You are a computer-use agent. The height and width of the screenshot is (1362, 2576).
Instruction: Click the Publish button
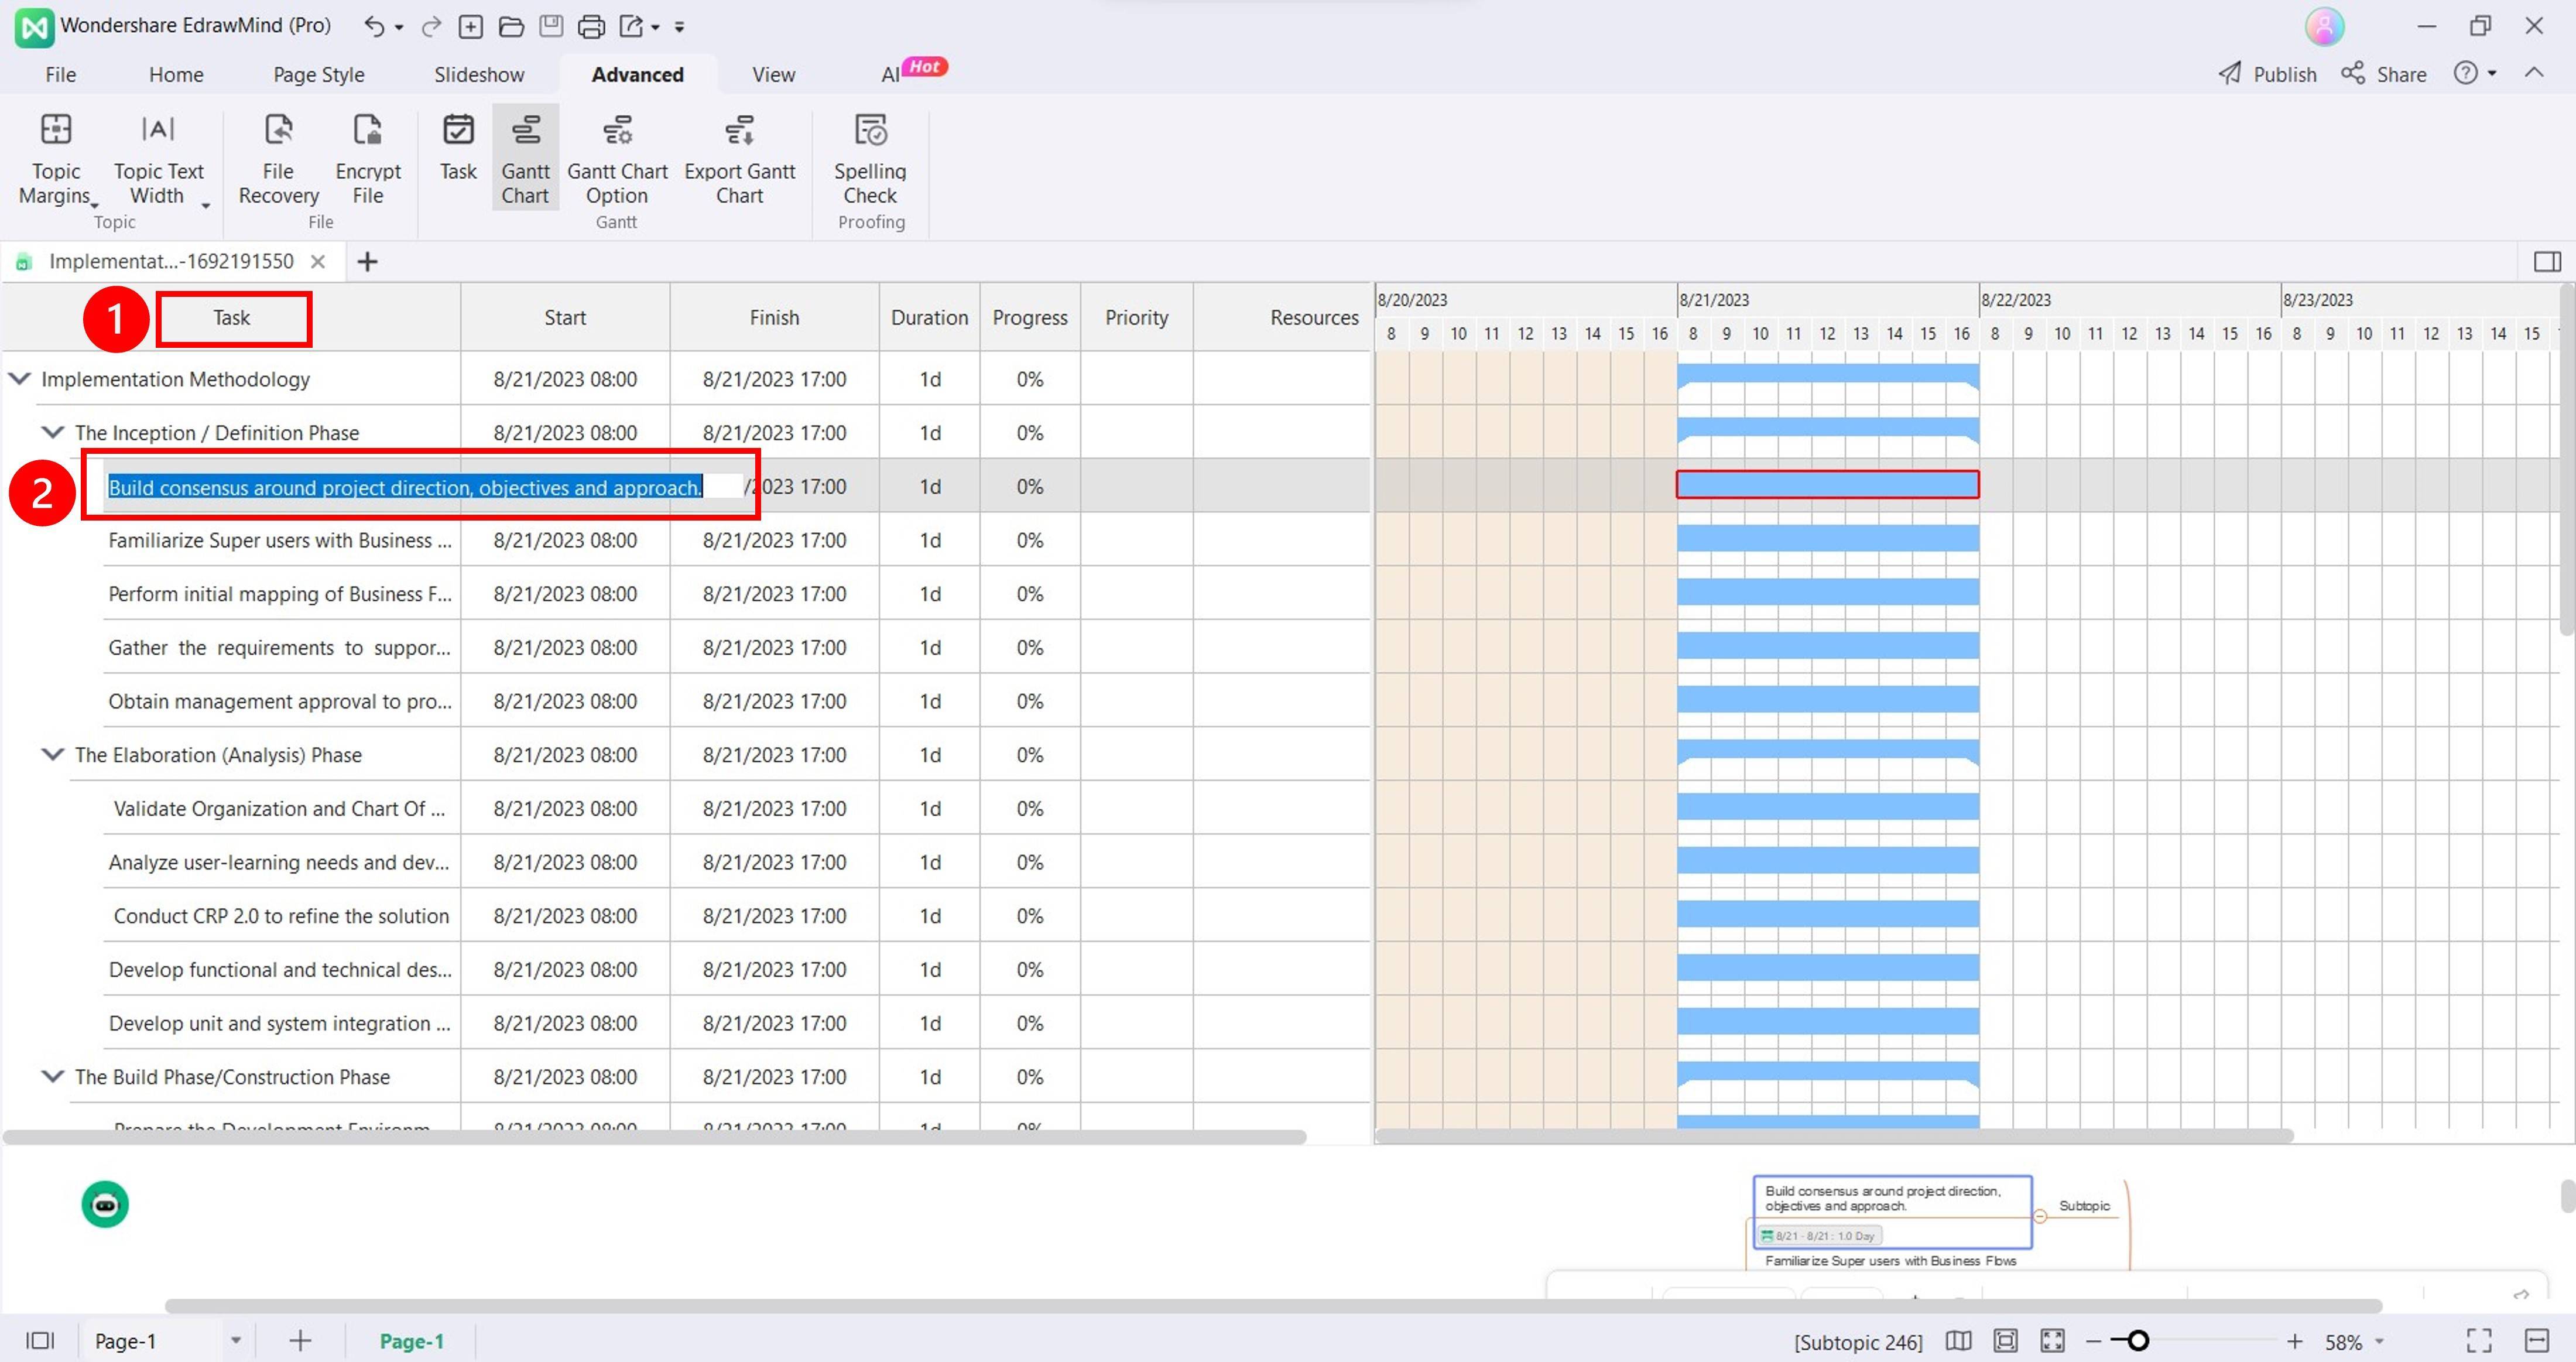coord(2267,75)
